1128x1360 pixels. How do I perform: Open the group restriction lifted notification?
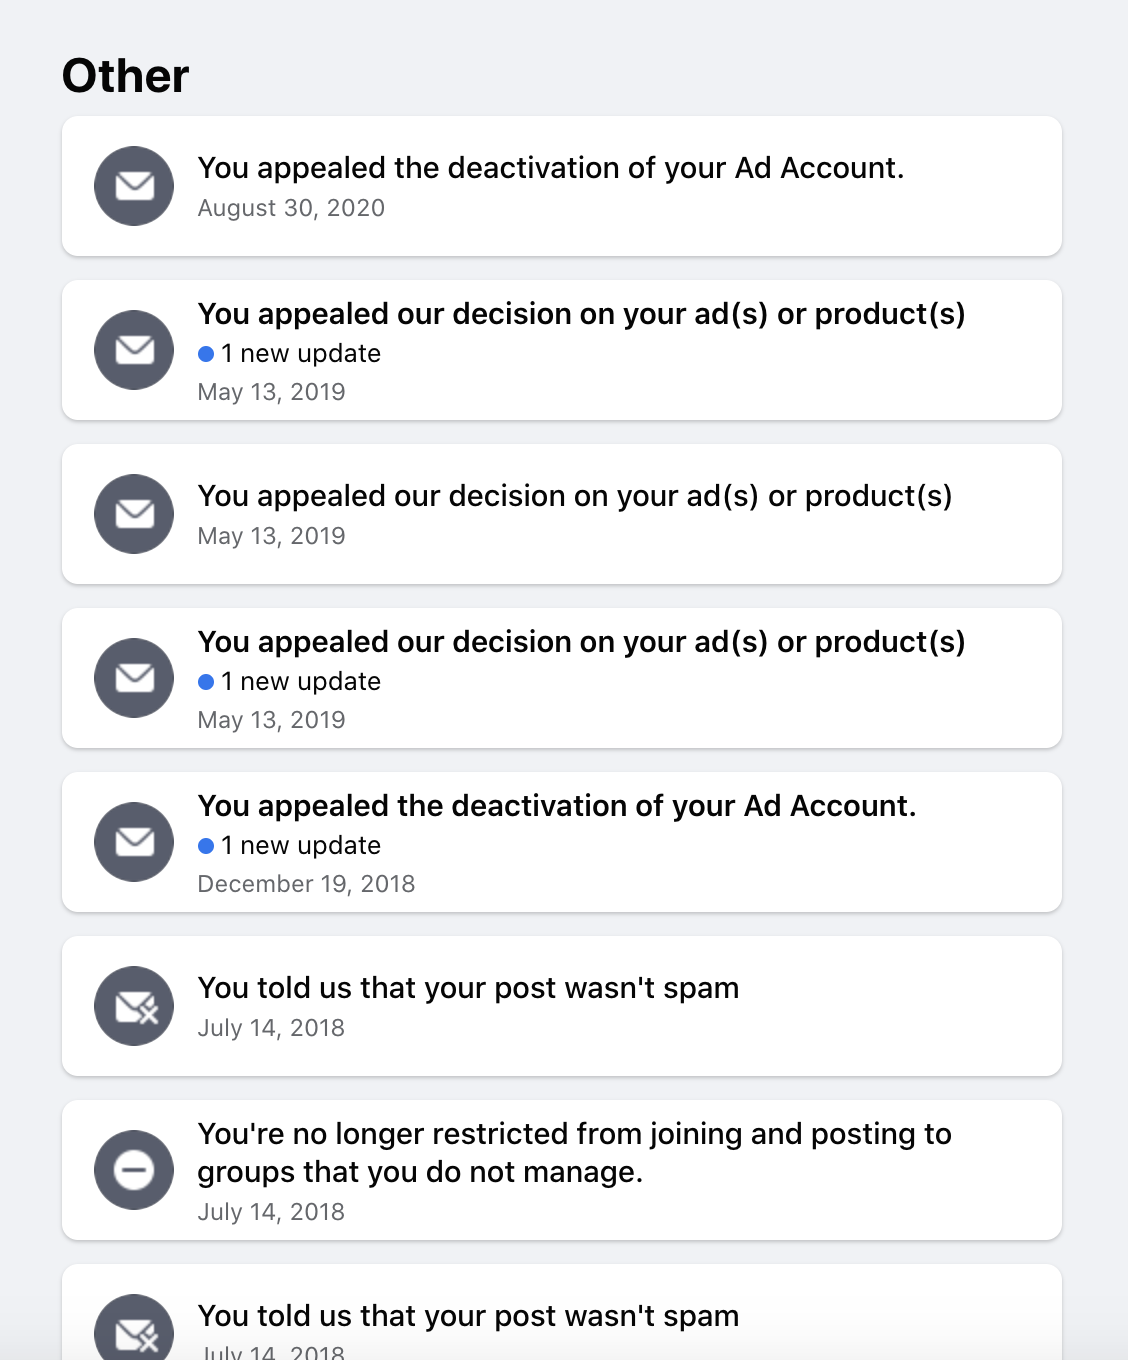562,1170
